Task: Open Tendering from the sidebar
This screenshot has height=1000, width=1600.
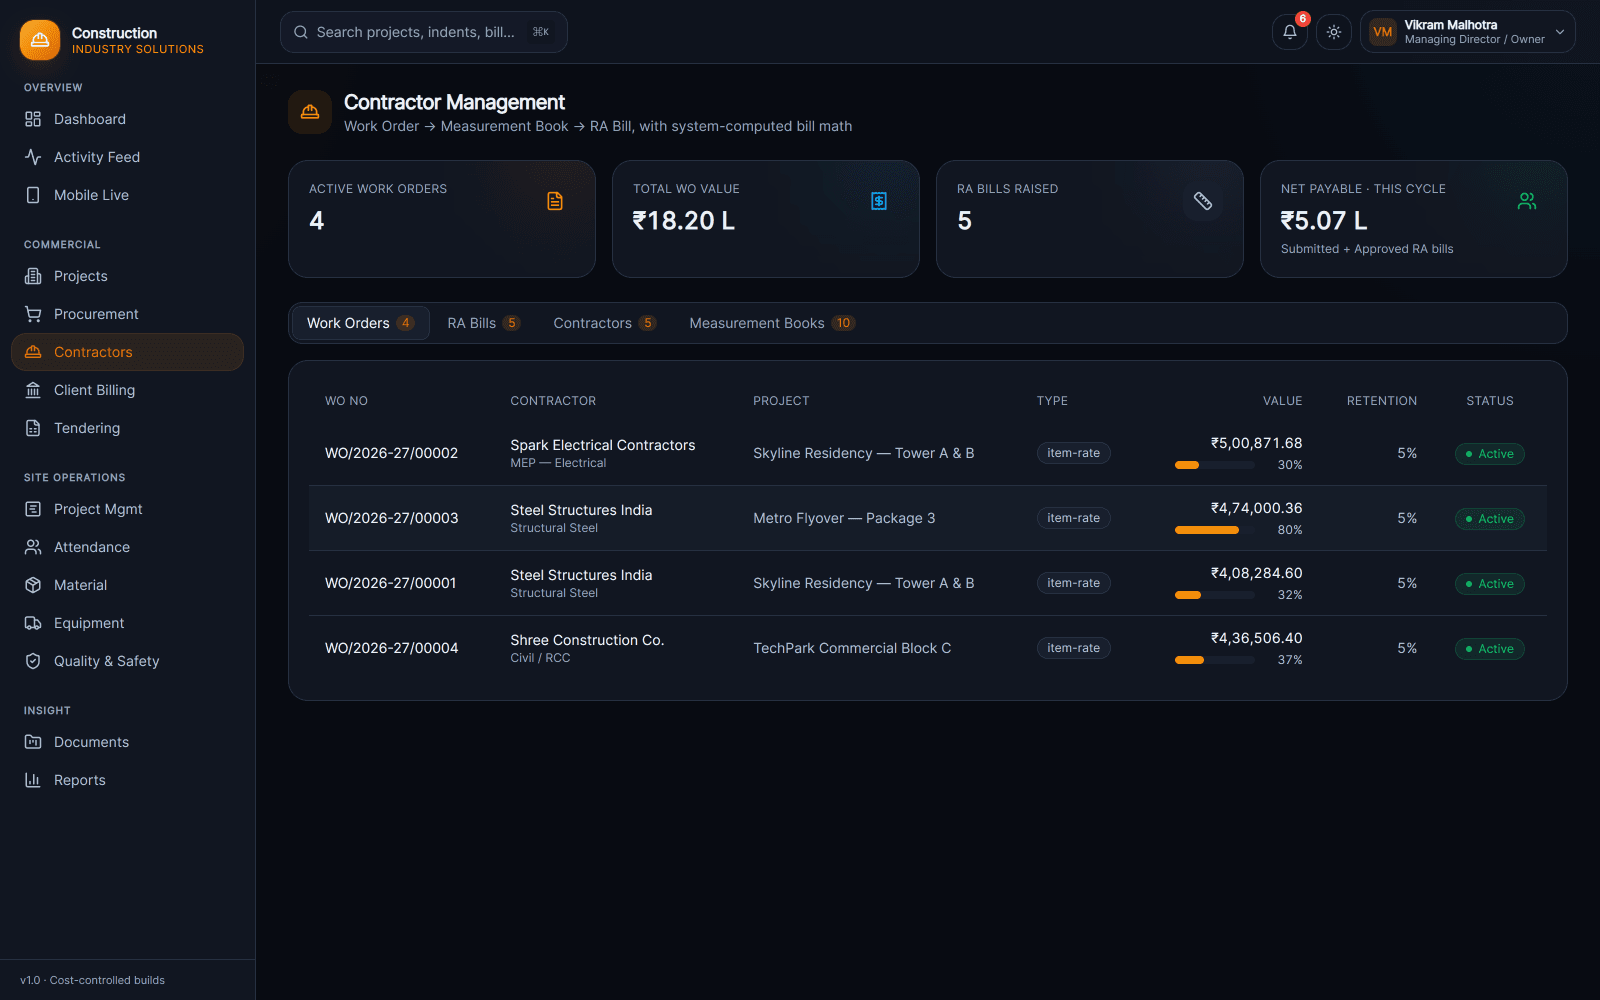Action: tap(127, 428)
